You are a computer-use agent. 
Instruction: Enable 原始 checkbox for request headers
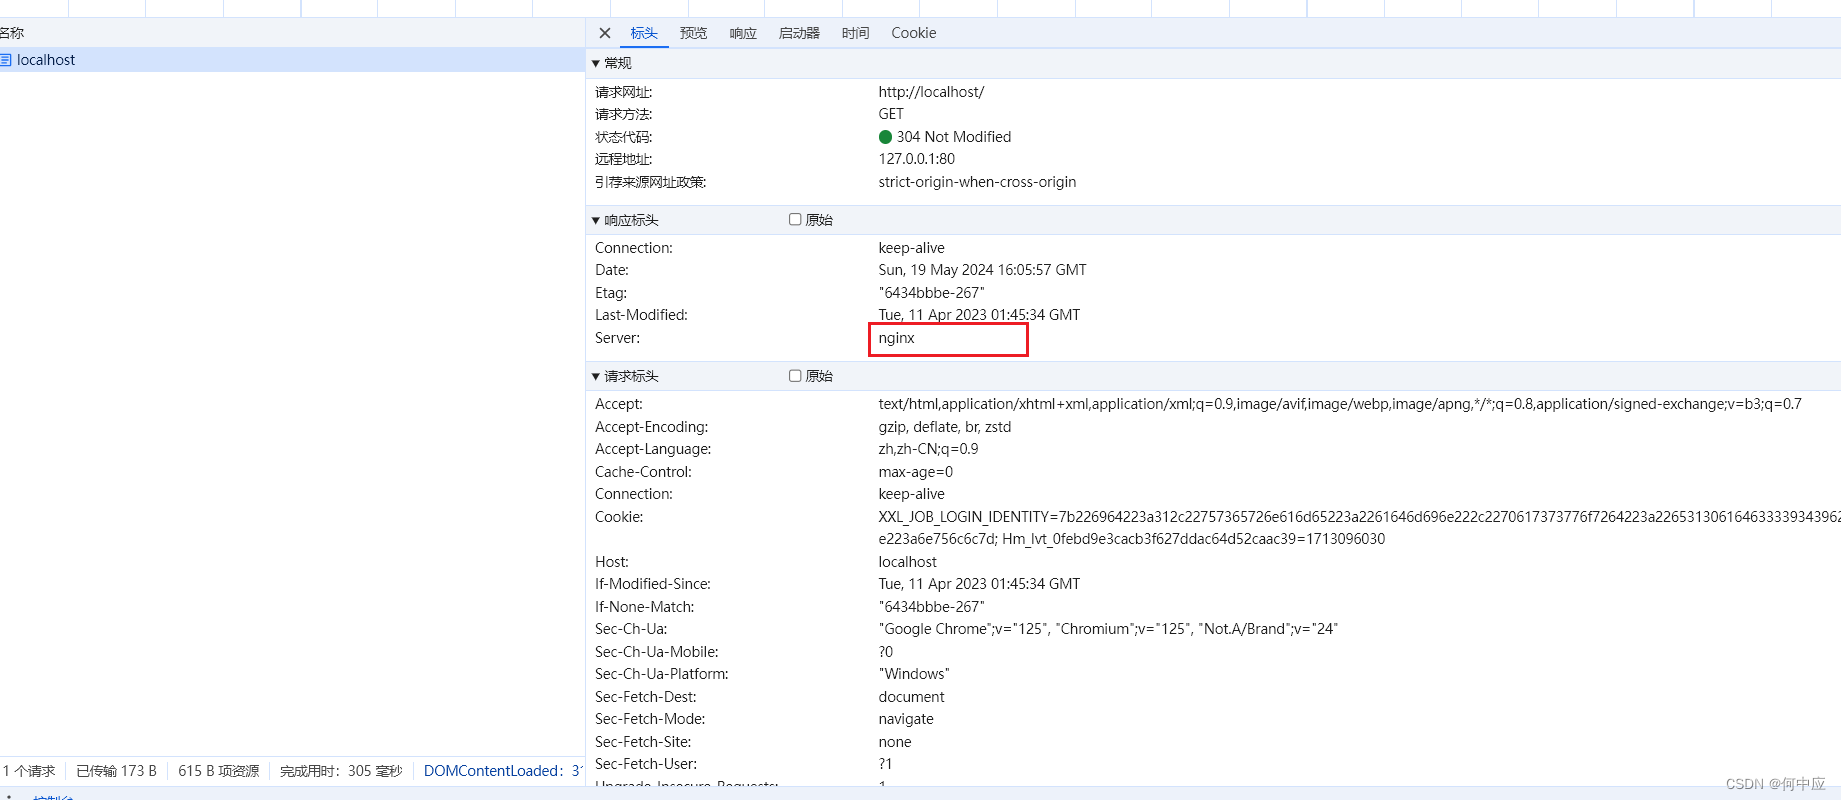point(795,375)
